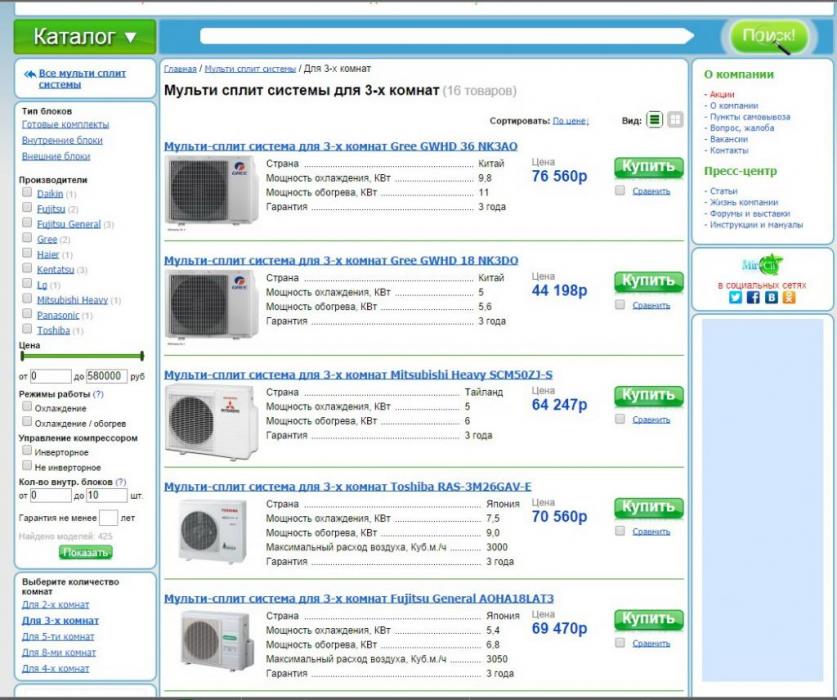
Task: Switch to list view icon
Action: pyautogui.click(x=654, y=120)
